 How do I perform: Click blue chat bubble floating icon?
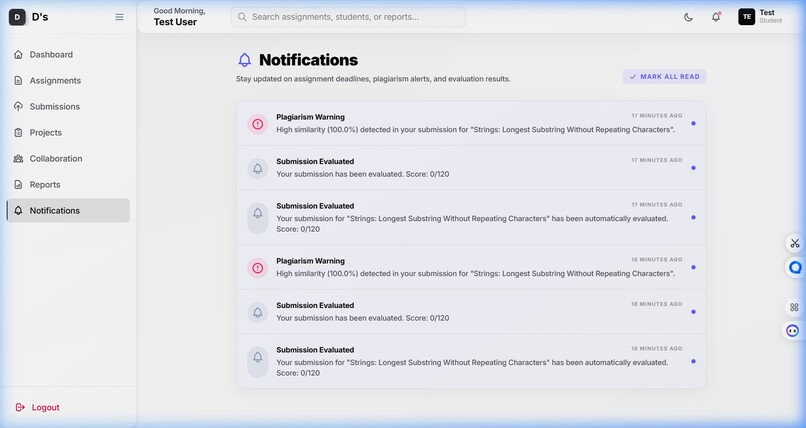(x=795, y=268)
